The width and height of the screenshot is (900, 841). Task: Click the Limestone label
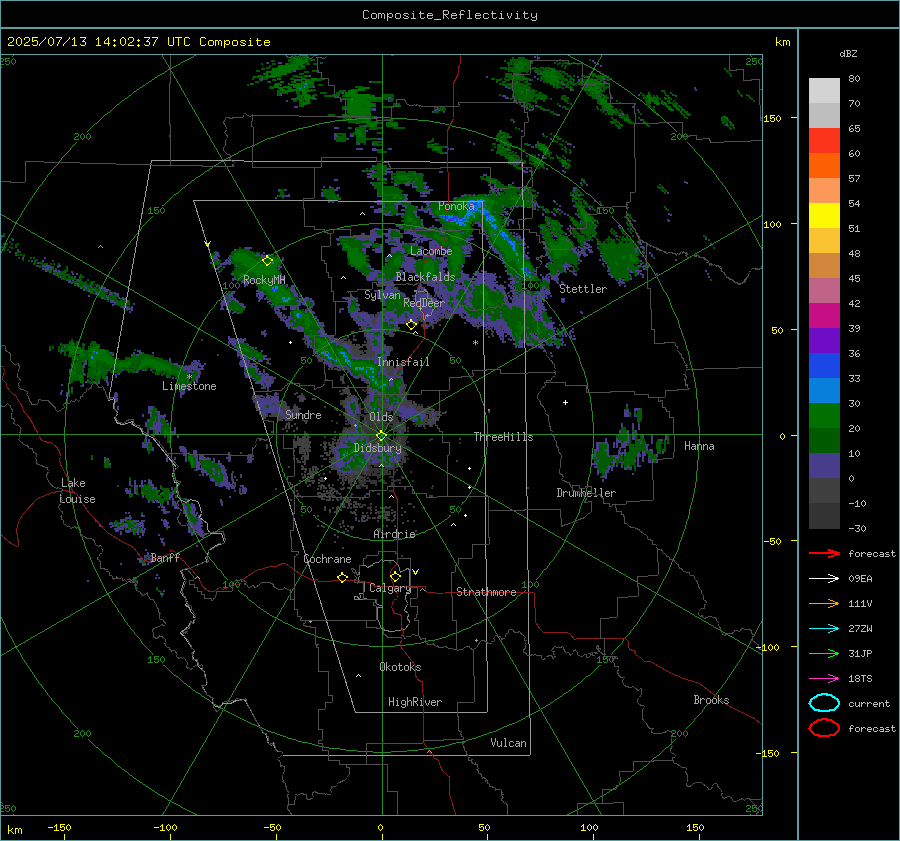[189, 386]
